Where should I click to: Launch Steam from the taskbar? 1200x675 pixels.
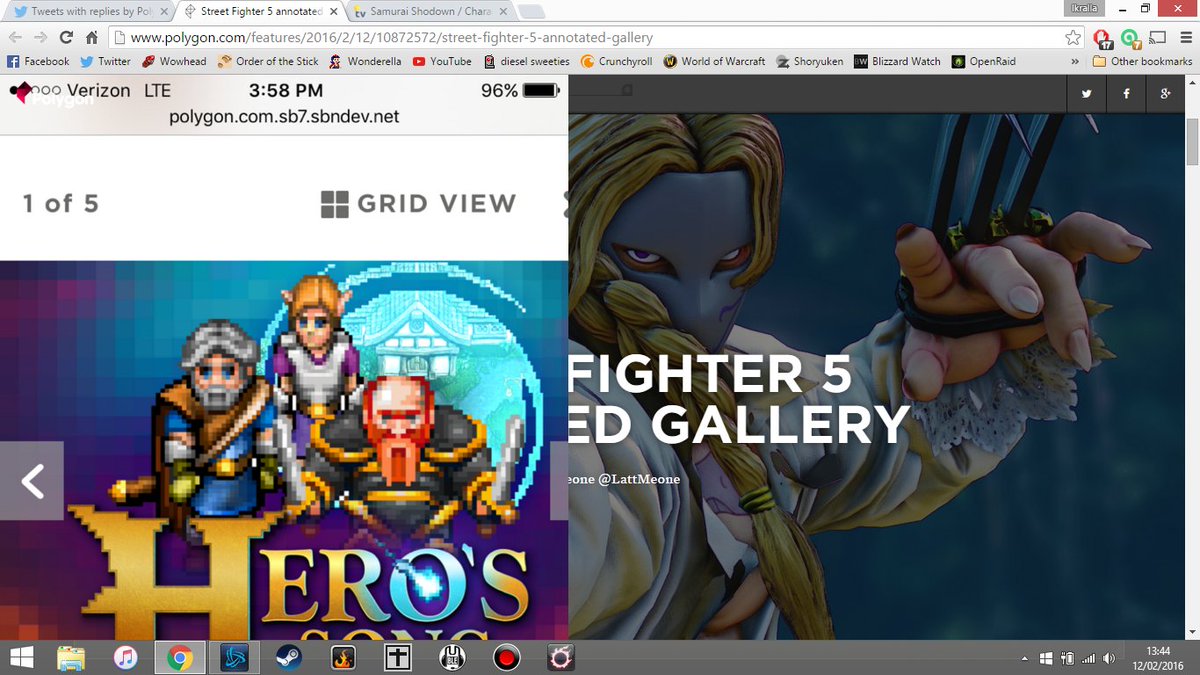click(x=288, y=657)
